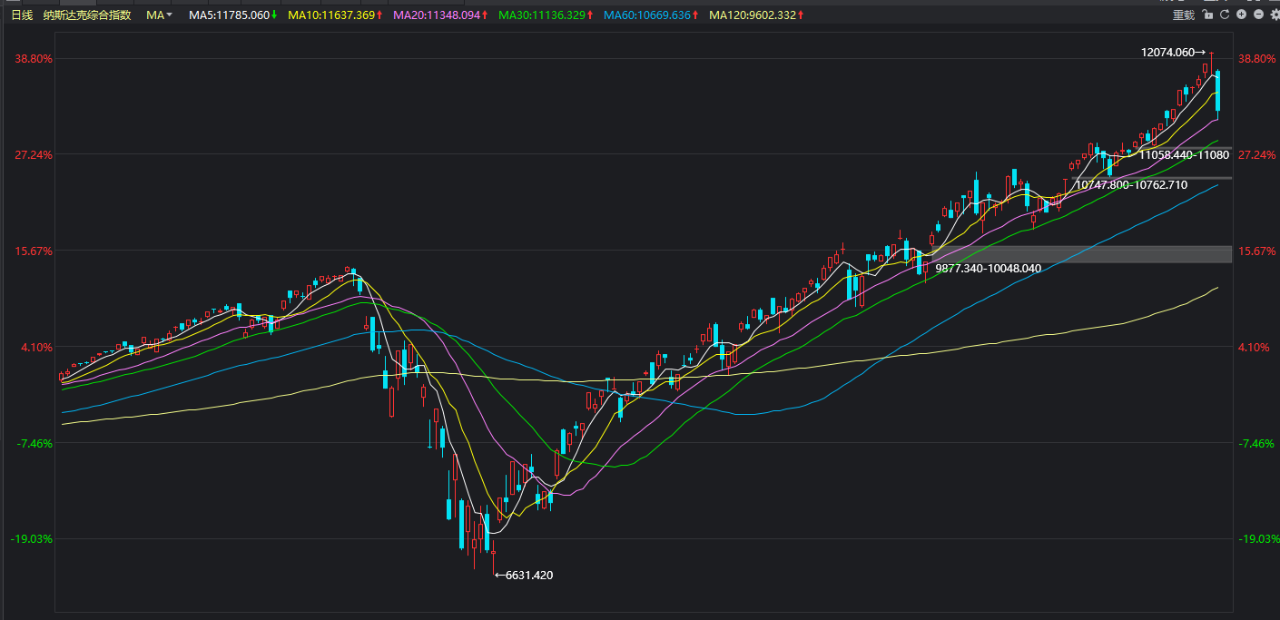The width and height of the screenshot is (1280, 620).
Task: Click the MA5:11785.060 value
Action: [x=229, y=15]
